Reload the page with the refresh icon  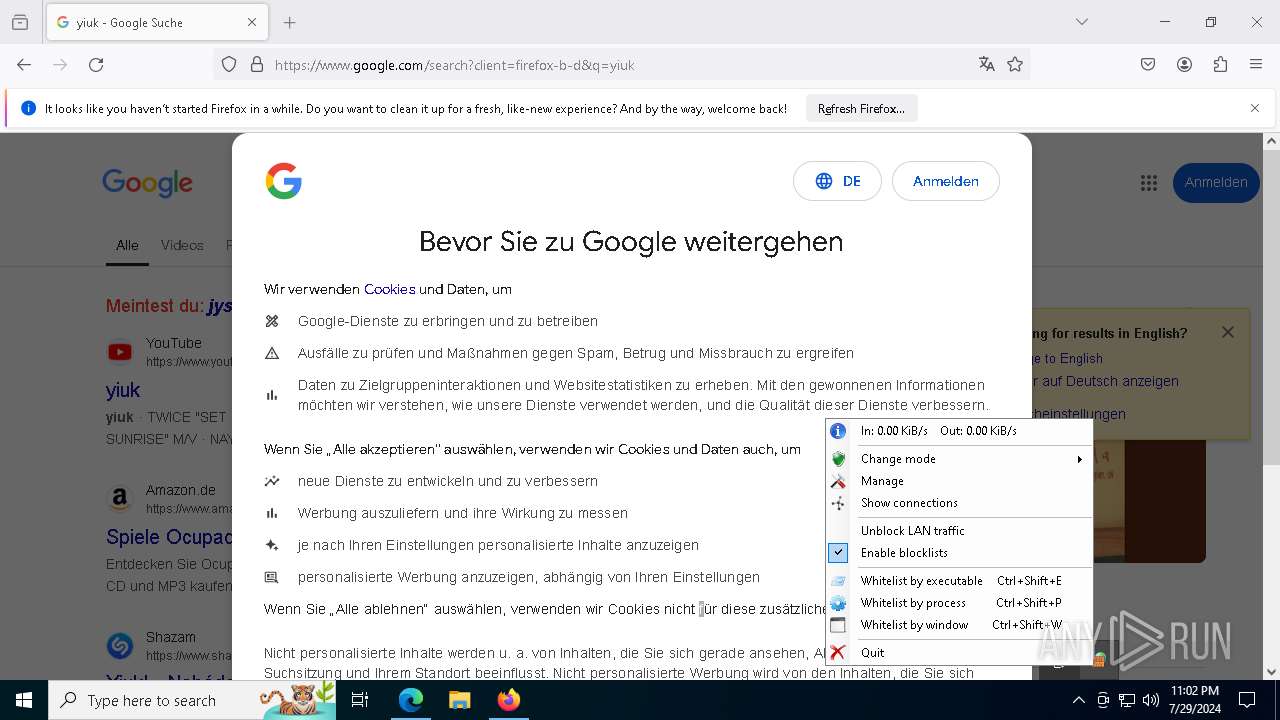(x=96, y=65)
